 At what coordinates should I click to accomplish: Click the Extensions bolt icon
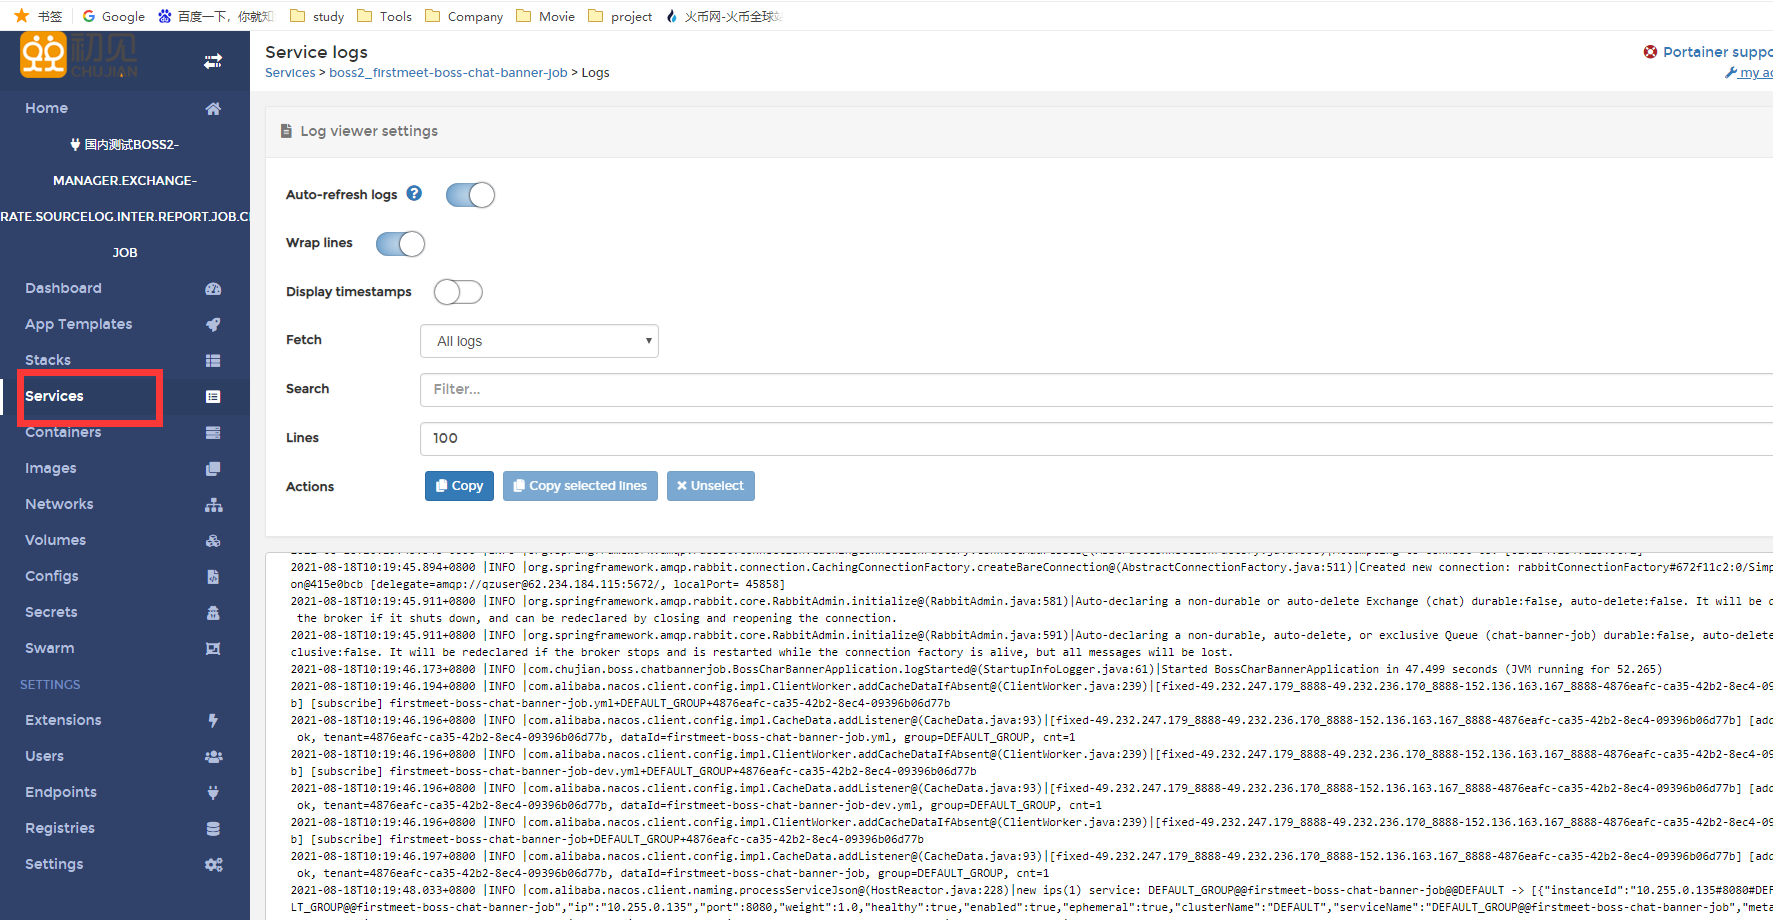213,721
